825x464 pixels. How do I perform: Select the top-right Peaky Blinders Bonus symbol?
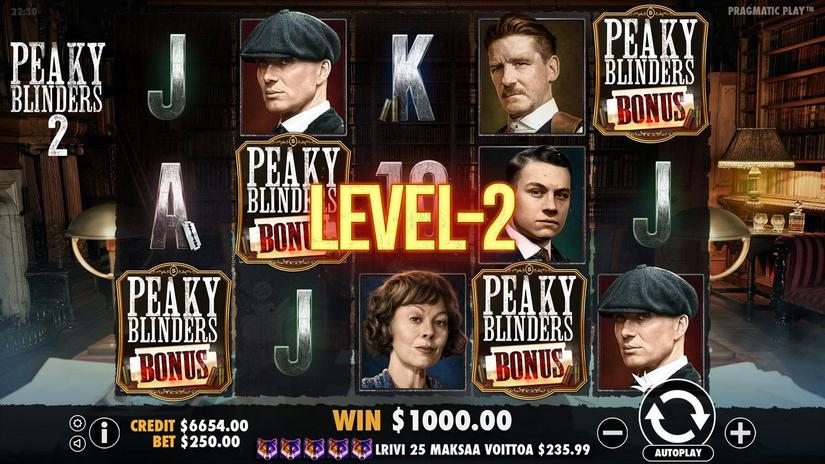(650, 74)
